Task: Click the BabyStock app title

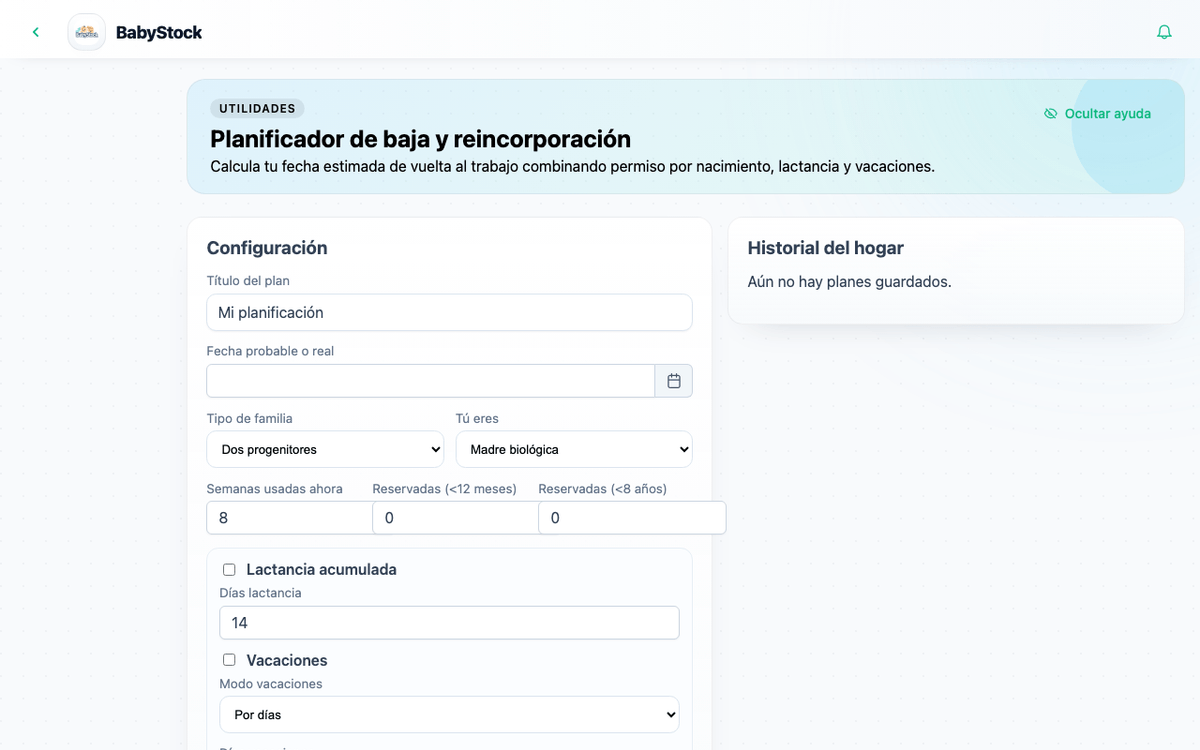Action: click(x=159, y=32)
